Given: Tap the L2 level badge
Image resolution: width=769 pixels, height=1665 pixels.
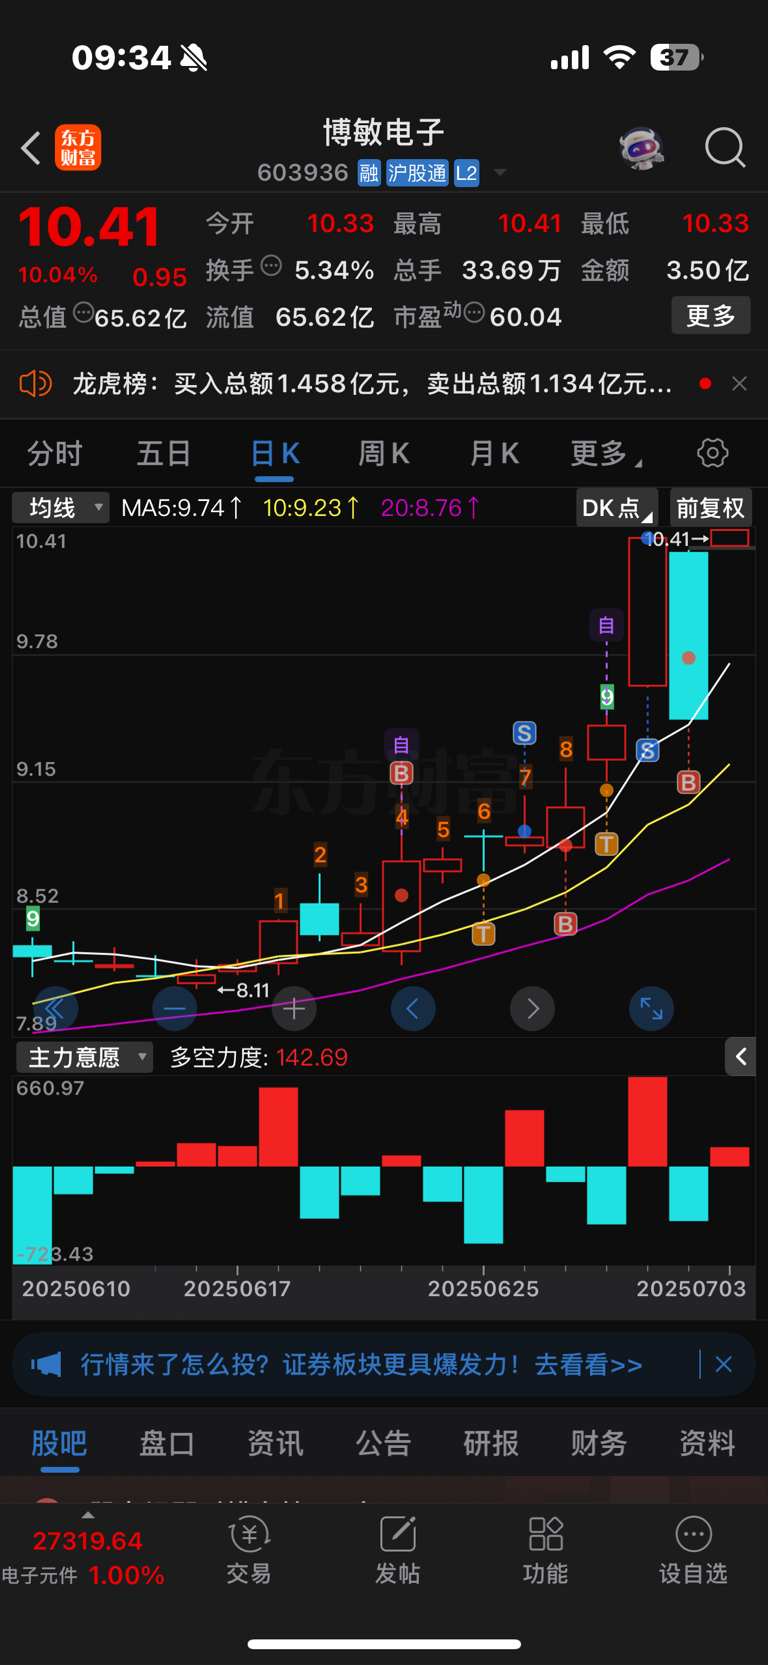Looking at the screenshot, I should (x=467, y=173).
